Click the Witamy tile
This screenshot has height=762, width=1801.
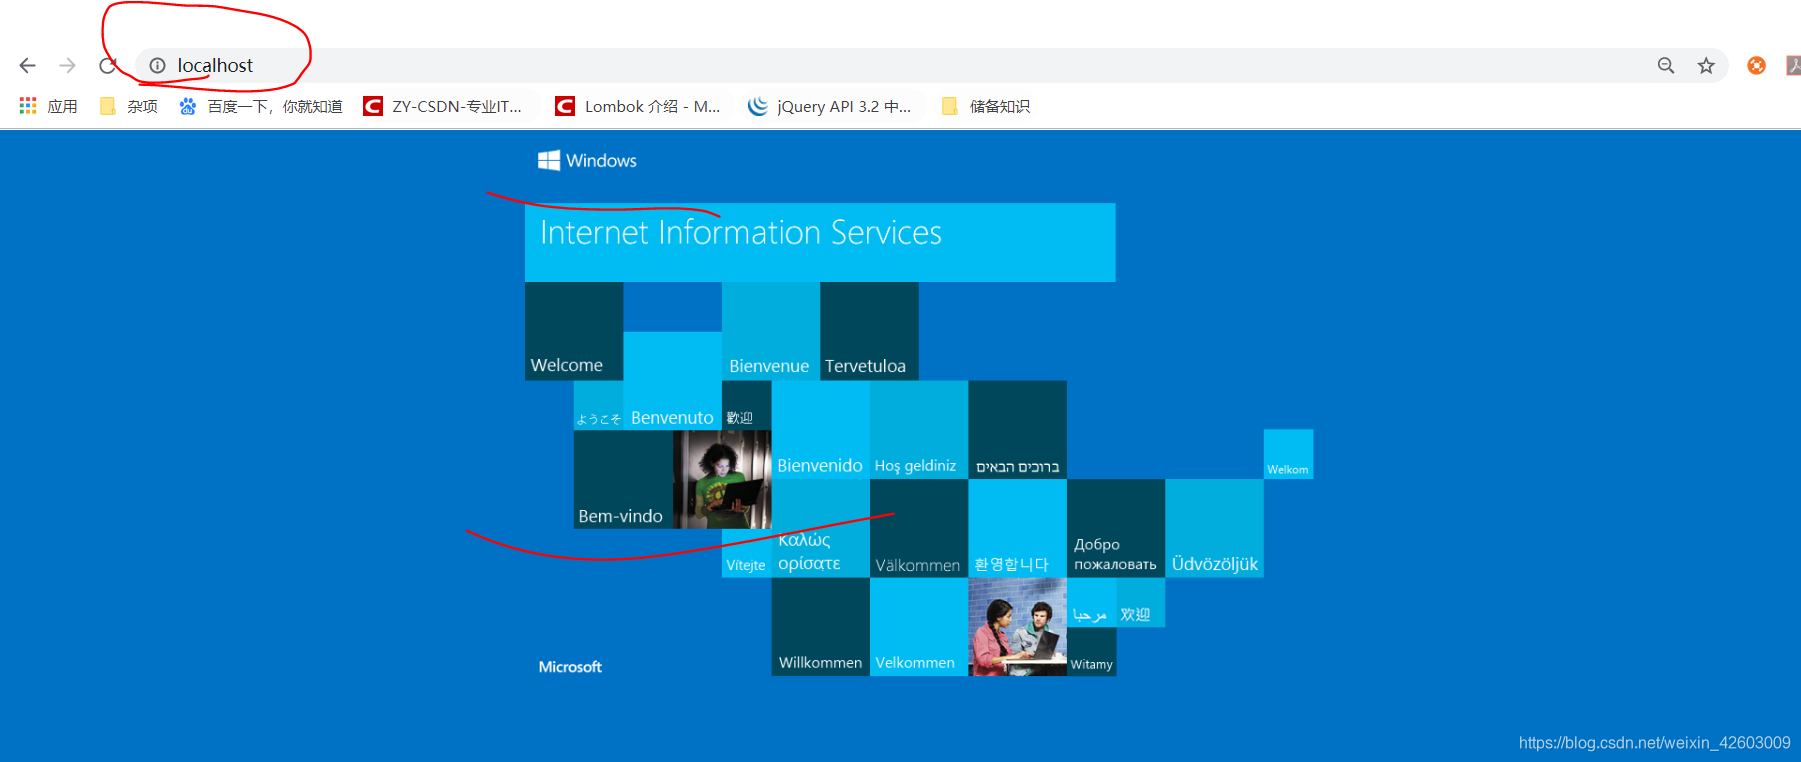1091,652
